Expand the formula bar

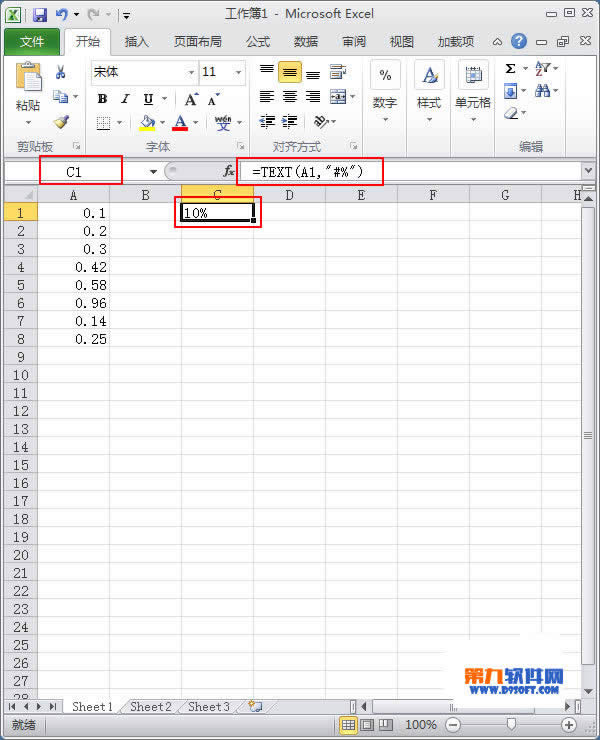click(588, 171)
